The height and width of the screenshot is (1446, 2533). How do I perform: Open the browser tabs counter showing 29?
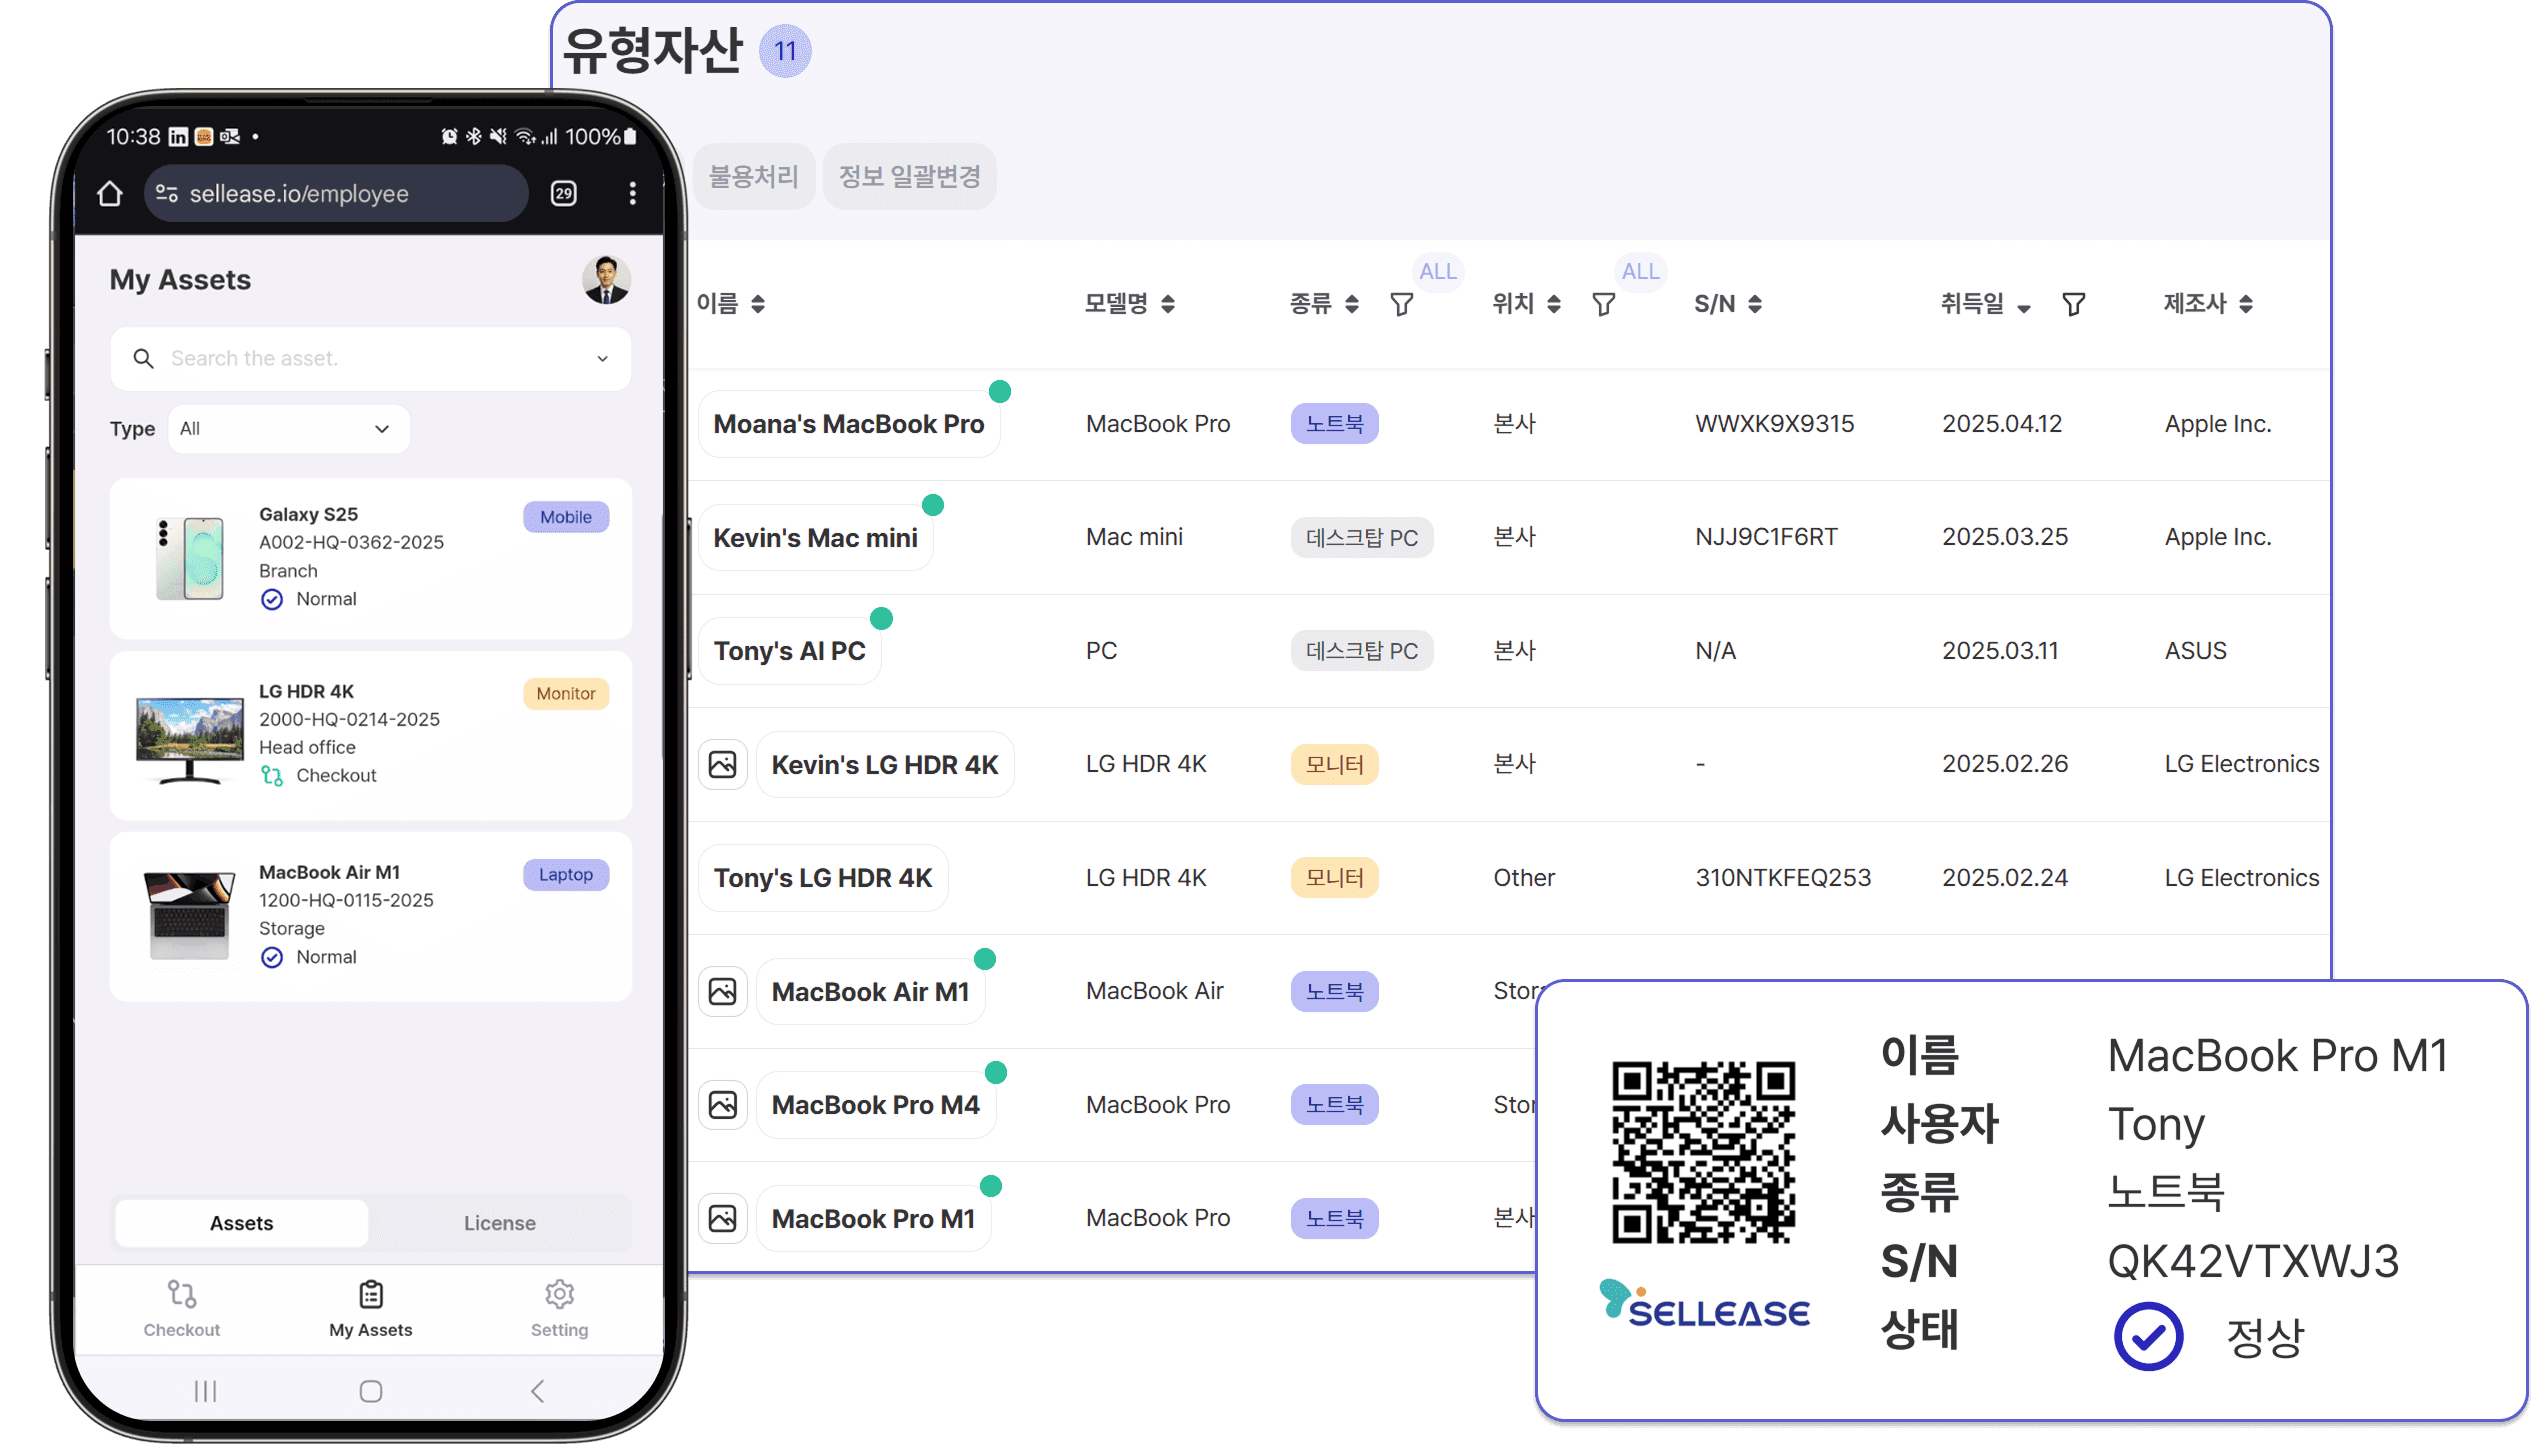(564, 194)
